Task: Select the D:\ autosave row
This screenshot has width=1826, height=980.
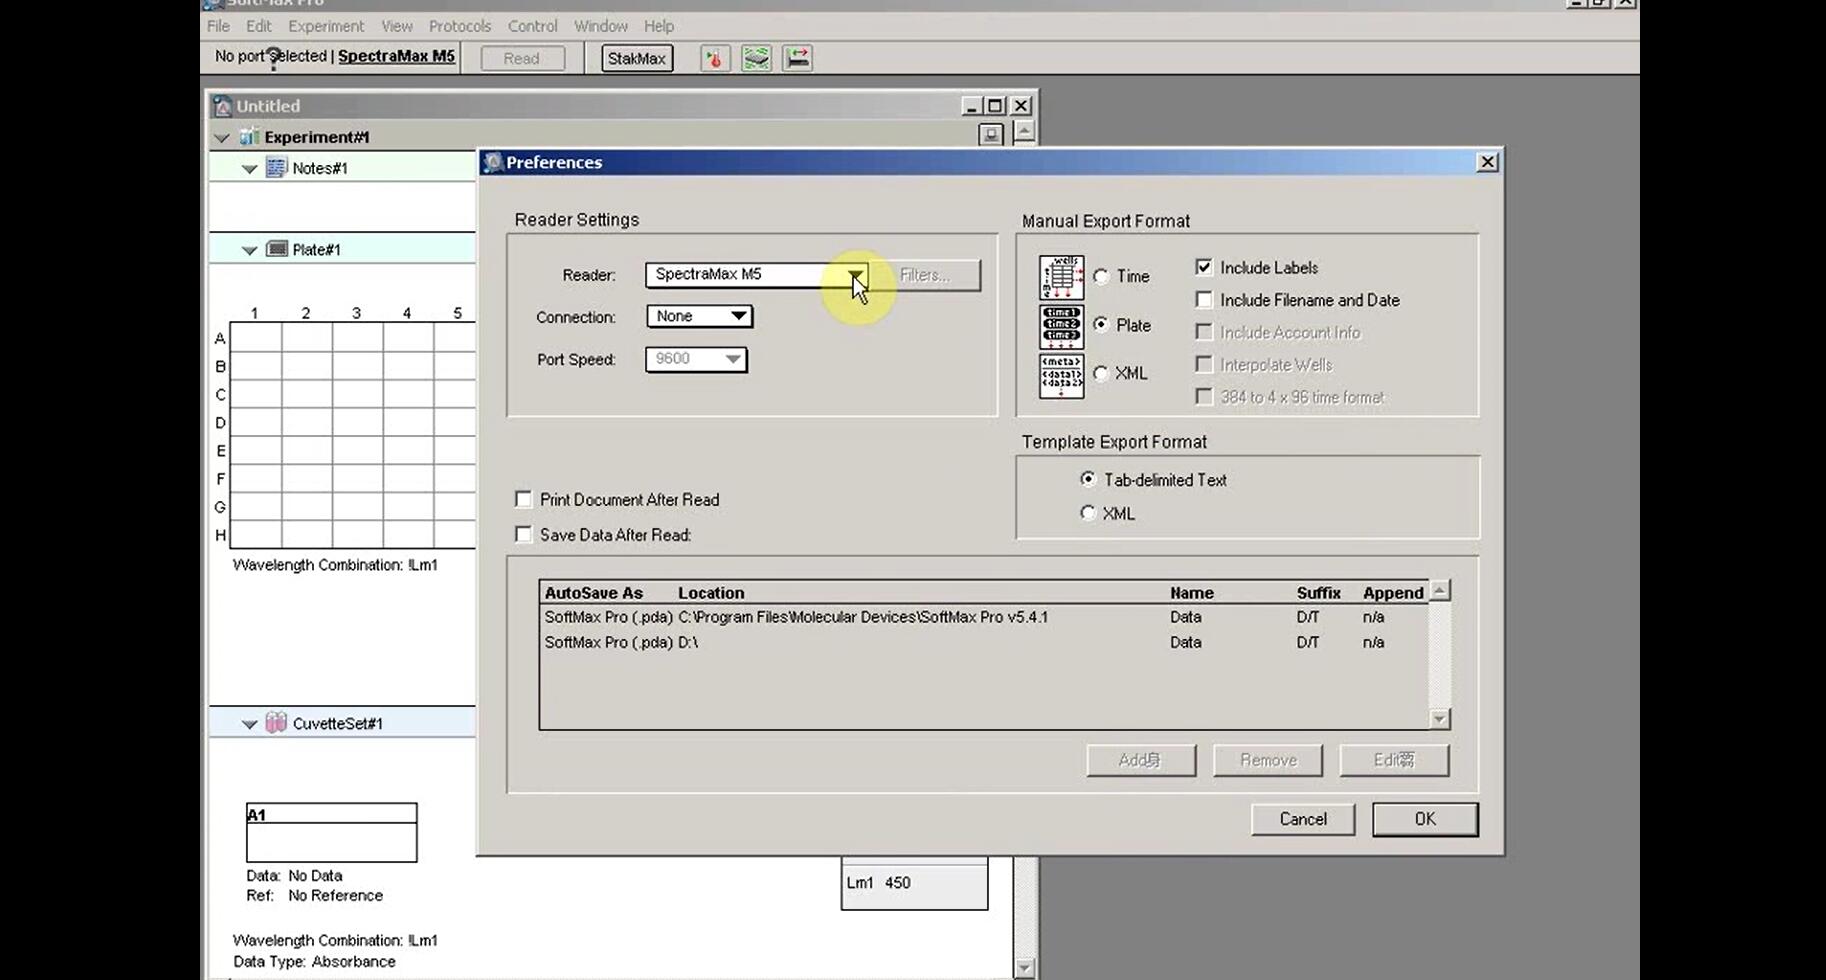Action: pos(984,642)
